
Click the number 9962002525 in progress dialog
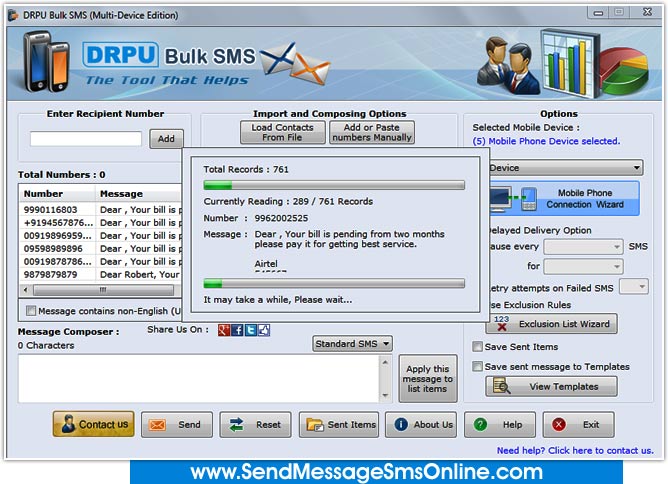pyautogui.click(x=281, y=218)
